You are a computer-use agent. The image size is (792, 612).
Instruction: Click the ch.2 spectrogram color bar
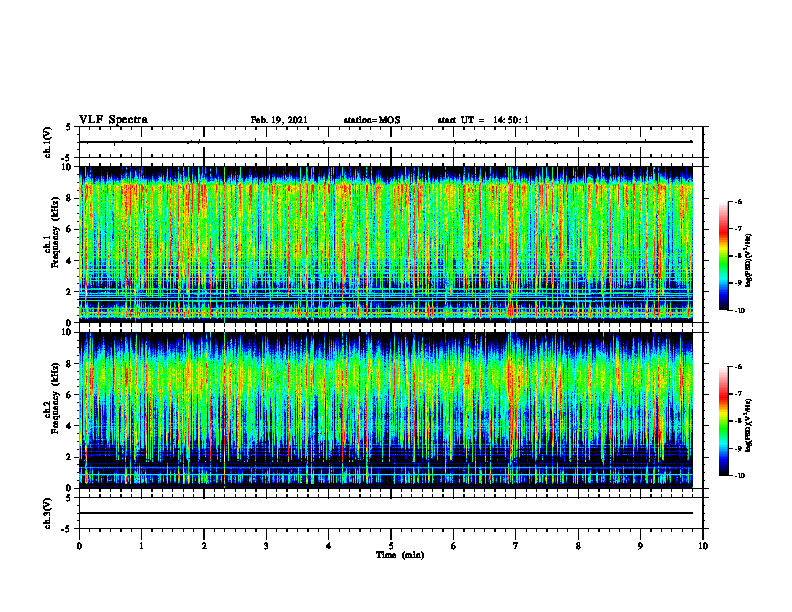[x=723, y=421]
